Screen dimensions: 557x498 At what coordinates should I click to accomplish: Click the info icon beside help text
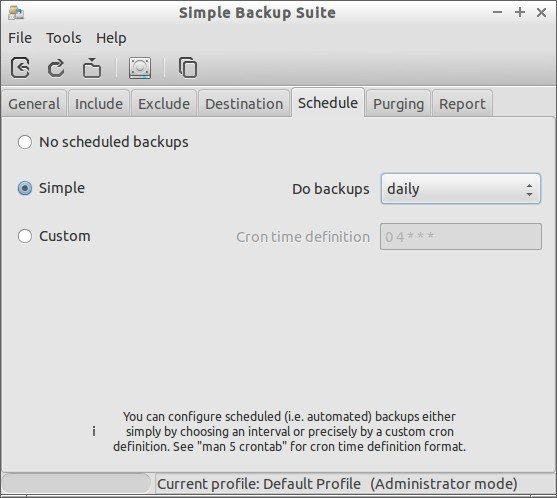94,431
